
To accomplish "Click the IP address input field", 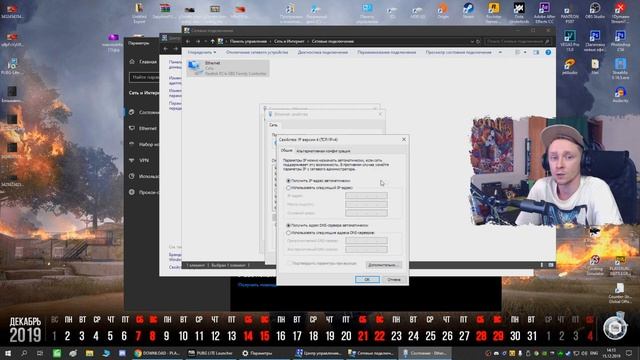I will [366, 196].
